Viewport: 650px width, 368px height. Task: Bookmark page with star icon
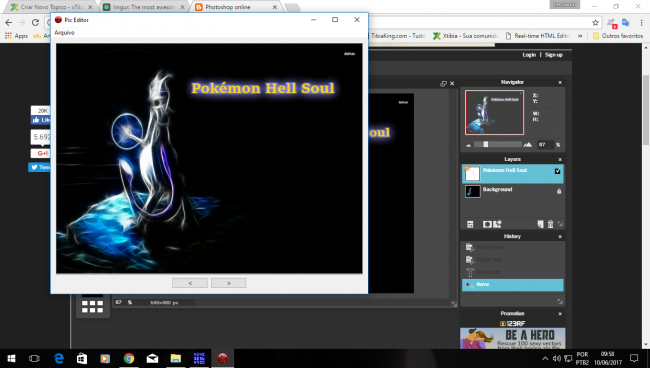point(595,22)
